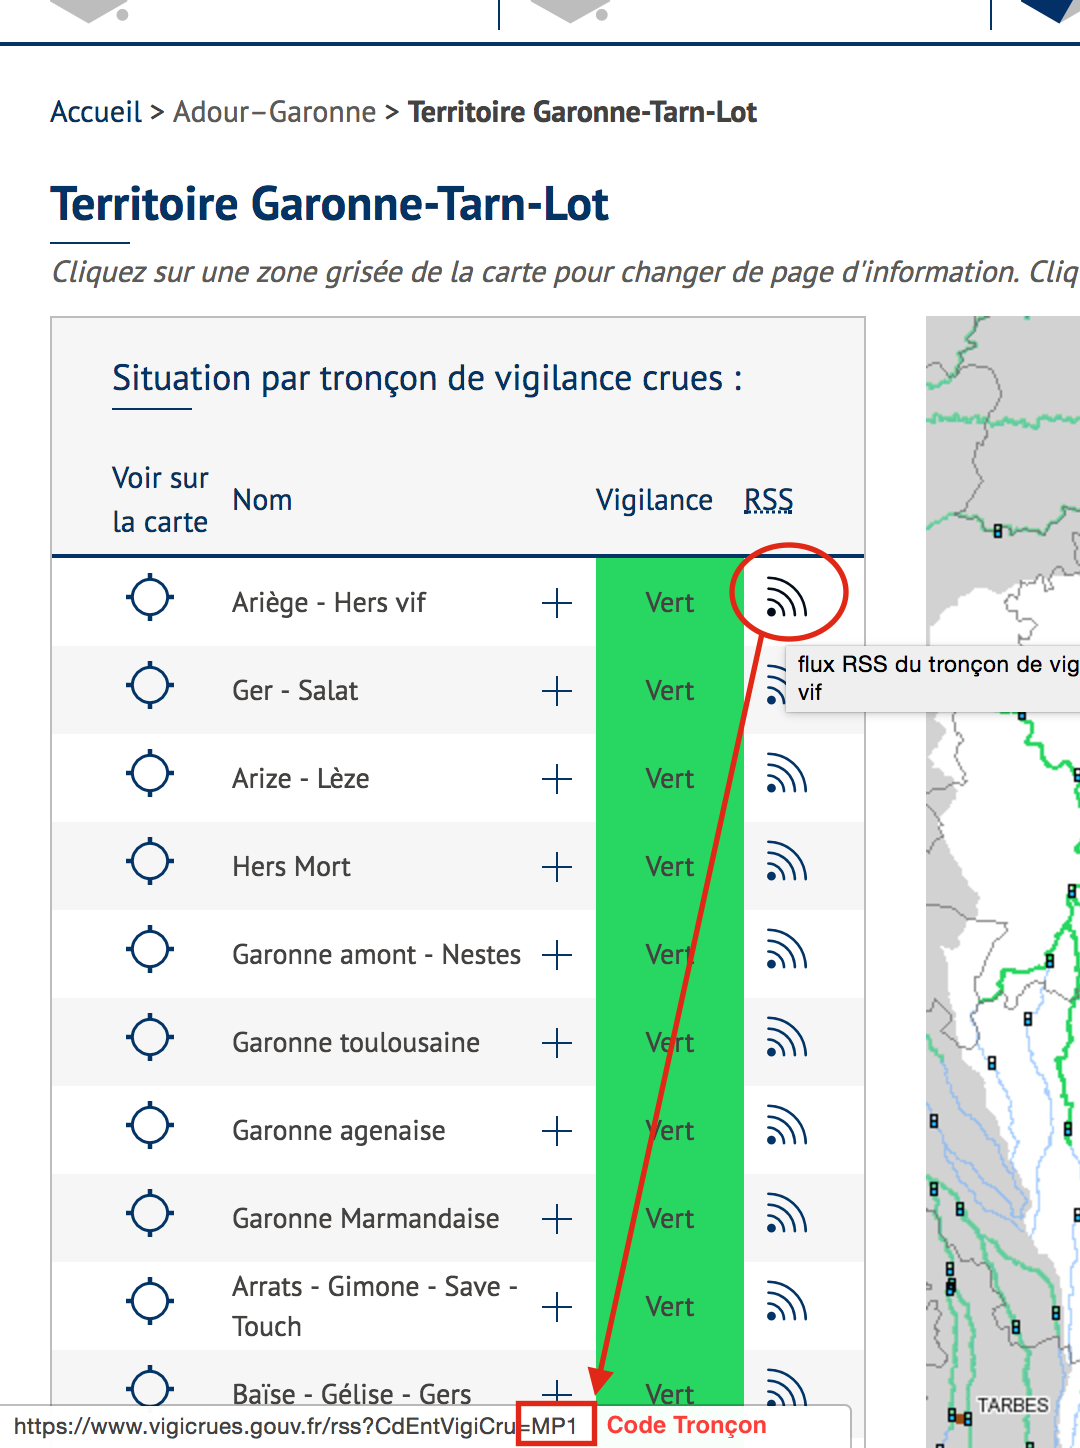Expand Garonne Marmandaise plus sign
Viewport: 1080px width, 1448px height.
pos(556,1219)
